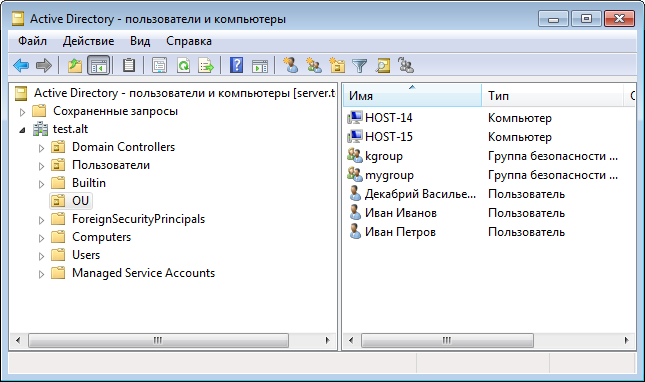Sort by the Имя column header
The width and height of the screenshot is (645, 382).
[x=412, y=96]
